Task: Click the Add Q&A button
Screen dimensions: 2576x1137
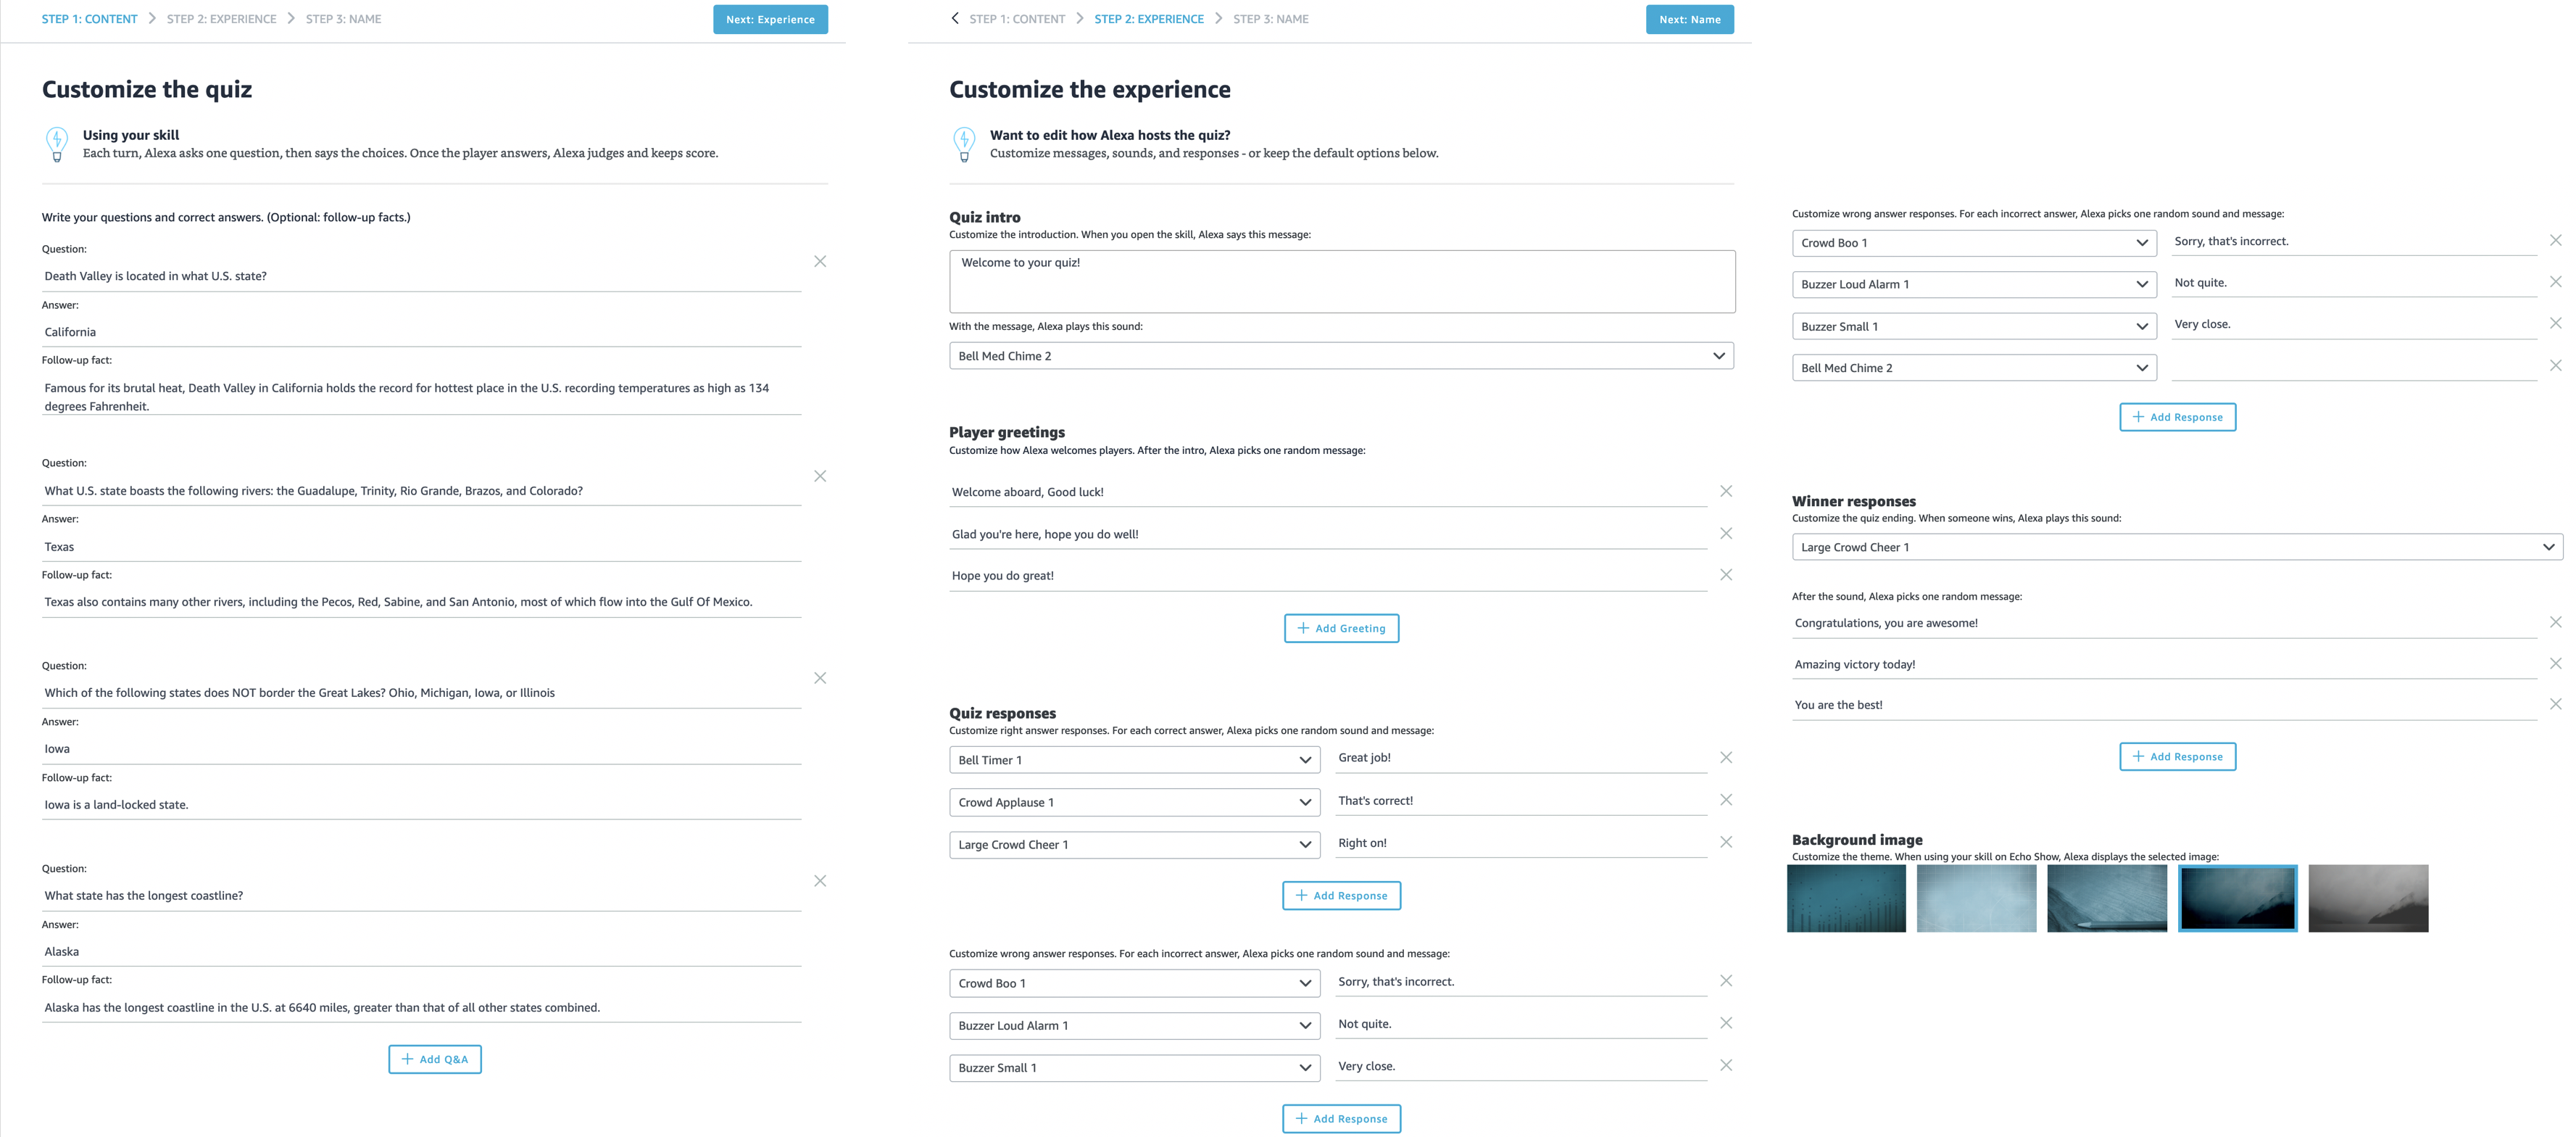Action: pos(435,1059)
